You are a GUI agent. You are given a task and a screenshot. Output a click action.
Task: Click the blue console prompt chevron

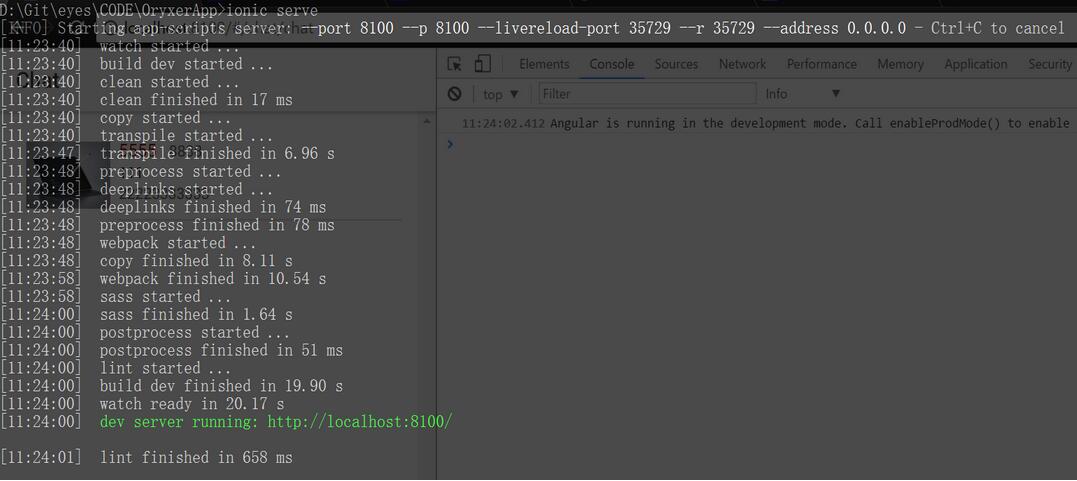pos(450,144)
